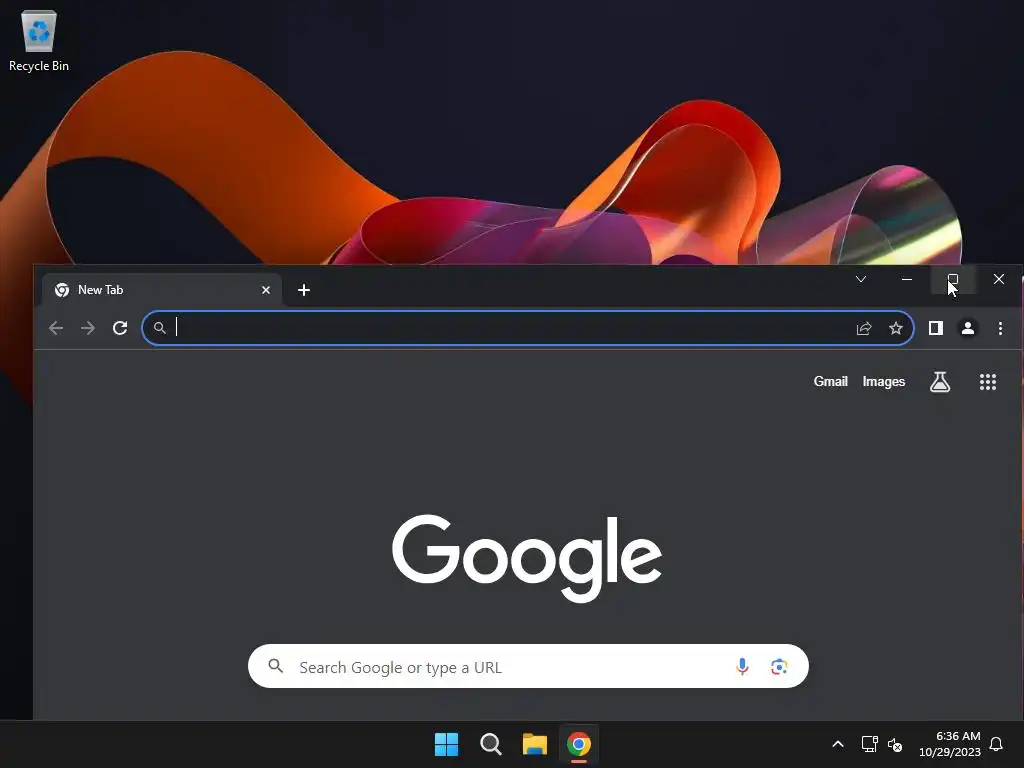The height and width of the screenshot is (768, 1024).
Task: Open a new tab with plus button
Action: tap(304, 290)
